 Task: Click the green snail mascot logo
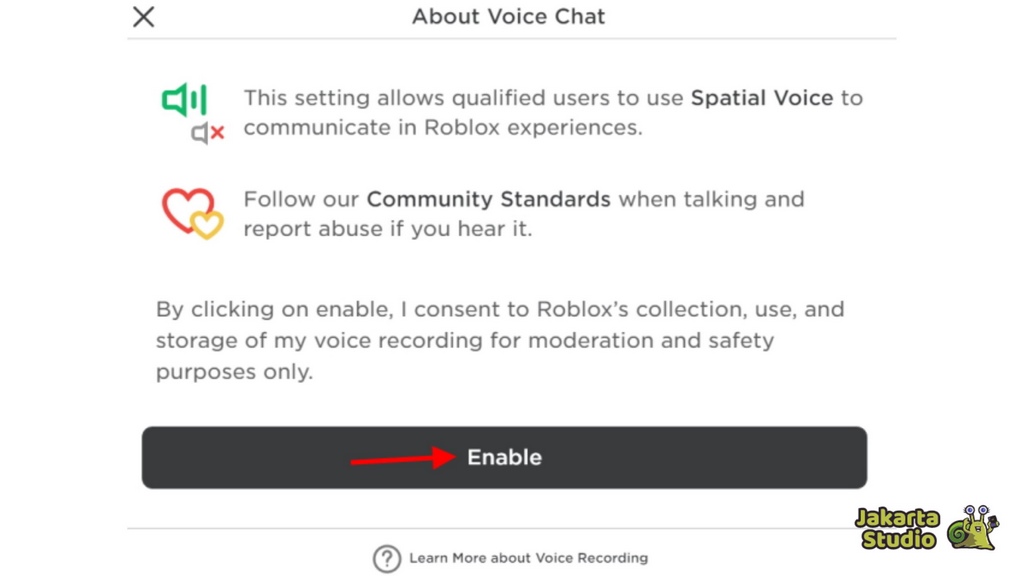click(972, 528)
